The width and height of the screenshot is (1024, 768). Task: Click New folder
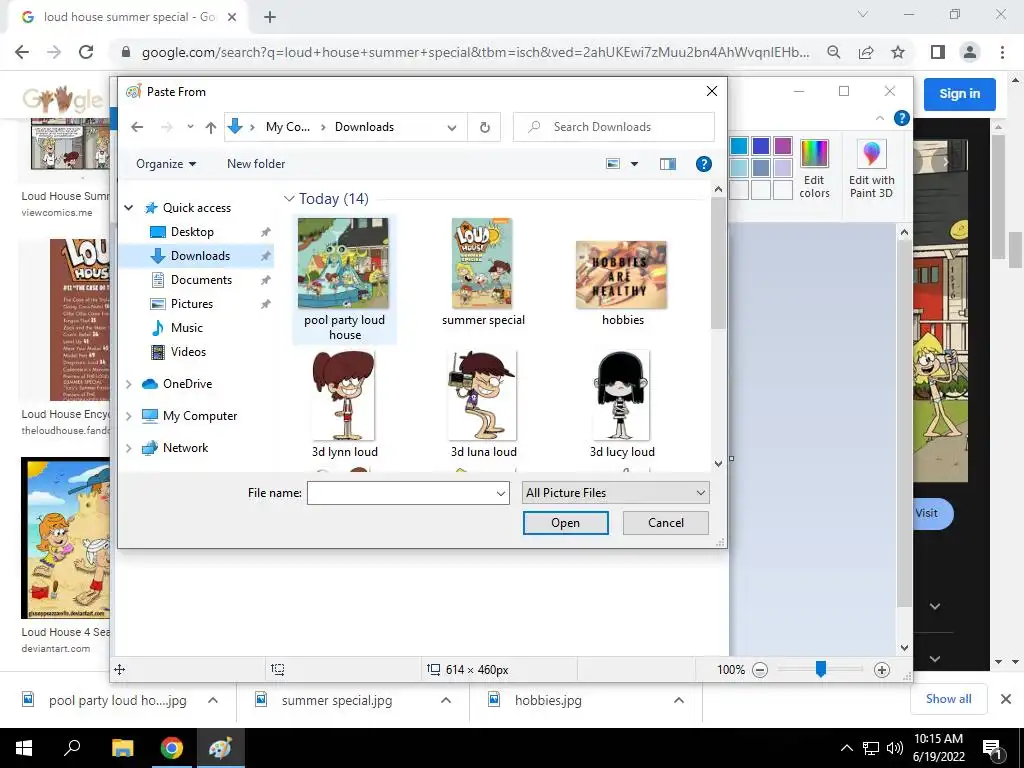256,164
